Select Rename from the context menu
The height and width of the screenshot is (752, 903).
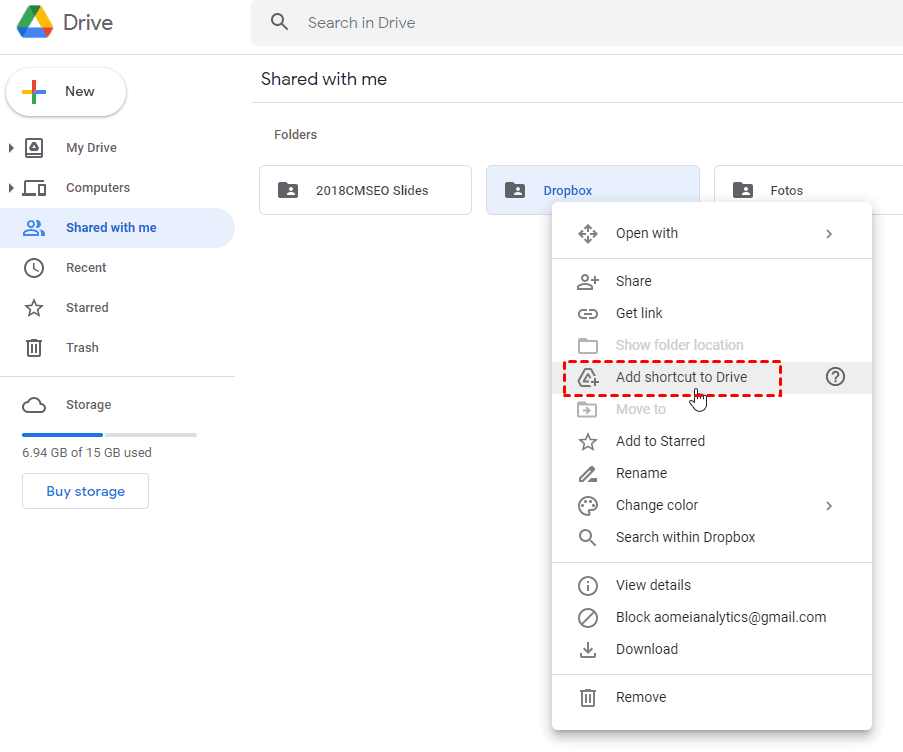[x=641, y=473]
